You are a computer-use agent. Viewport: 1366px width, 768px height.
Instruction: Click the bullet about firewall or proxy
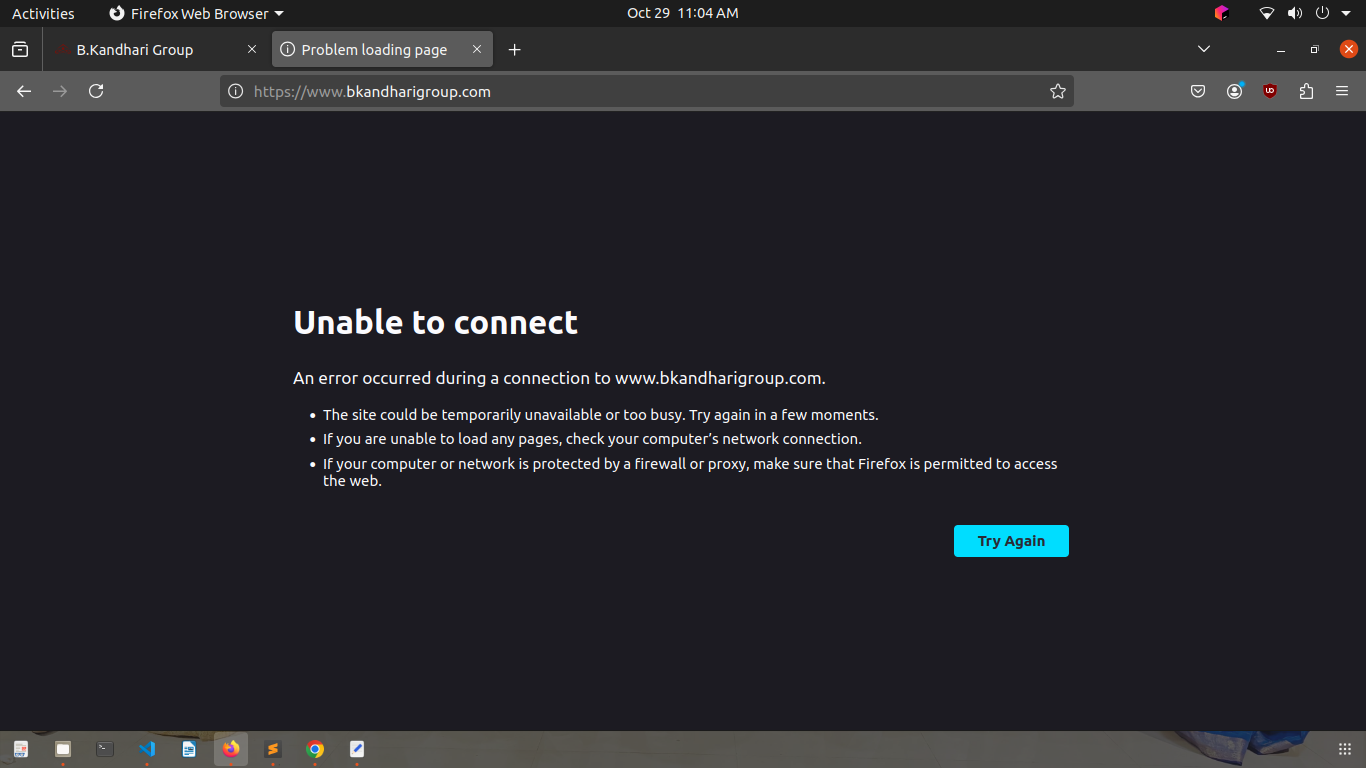pyautogui.click(x=690, y=472)
